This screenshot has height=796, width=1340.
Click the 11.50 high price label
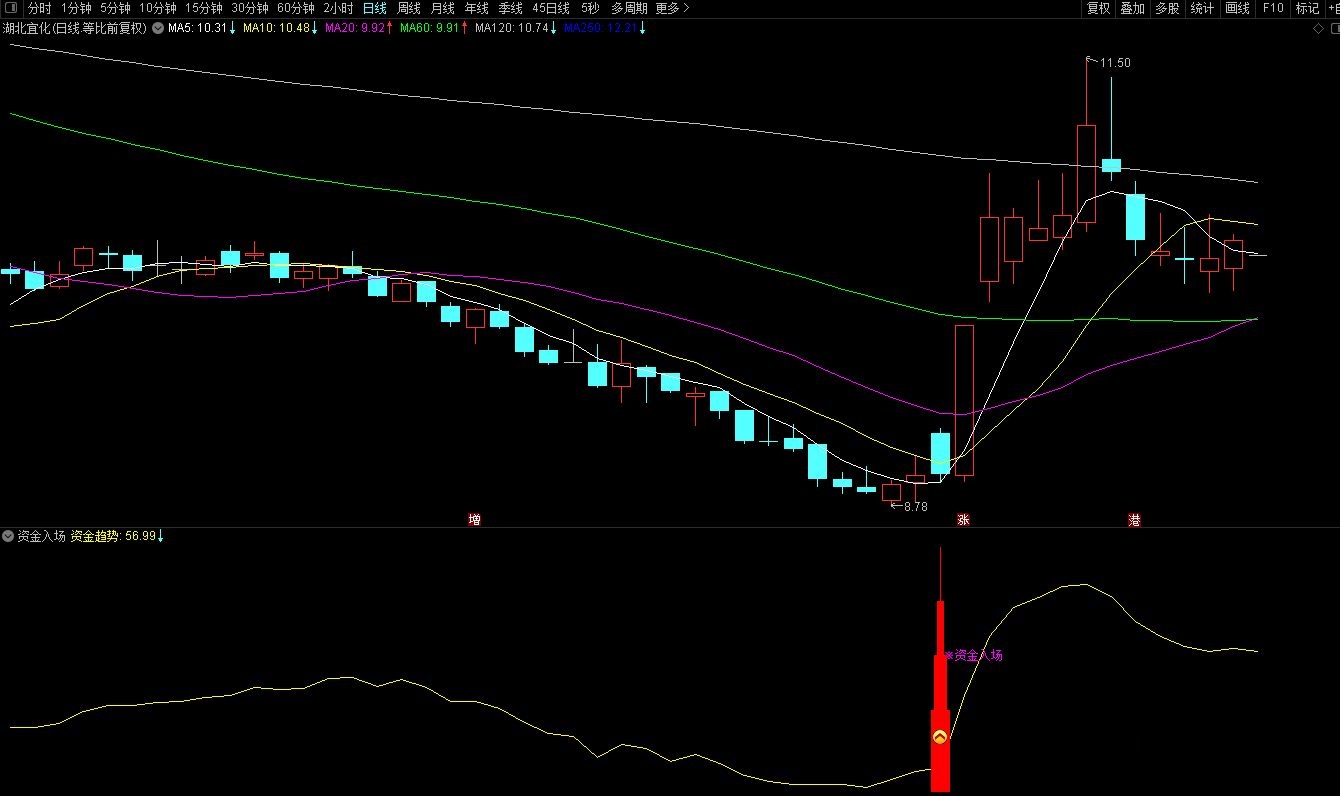(1115, 63)
